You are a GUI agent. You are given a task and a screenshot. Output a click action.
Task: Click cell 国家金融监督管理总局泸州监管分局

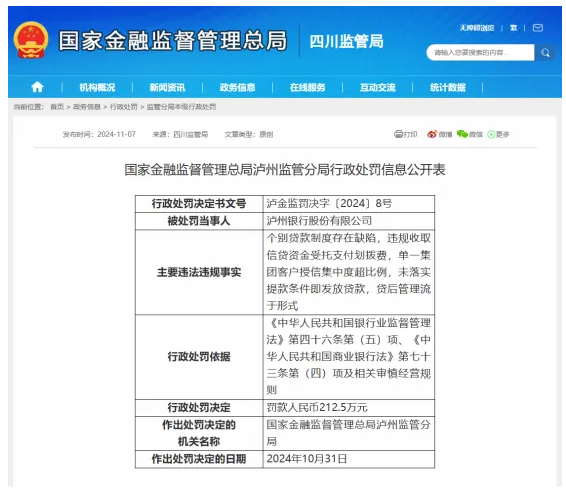click(349, 433)
